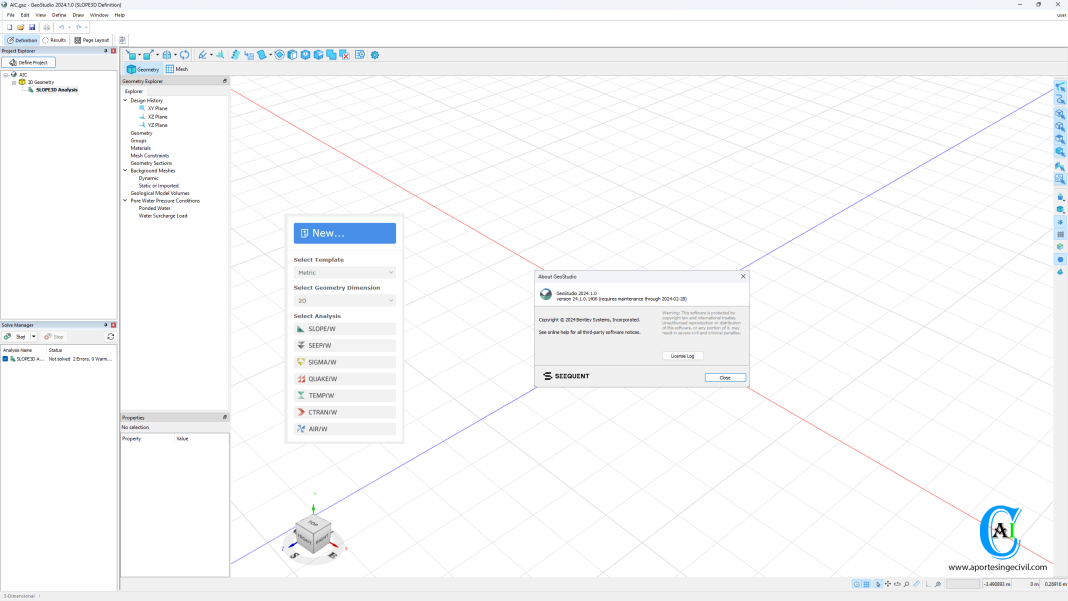The image size is (1068, 601).
Task: Choose SLOPE/W in the New analysis dialog
Action: point(344,327)
